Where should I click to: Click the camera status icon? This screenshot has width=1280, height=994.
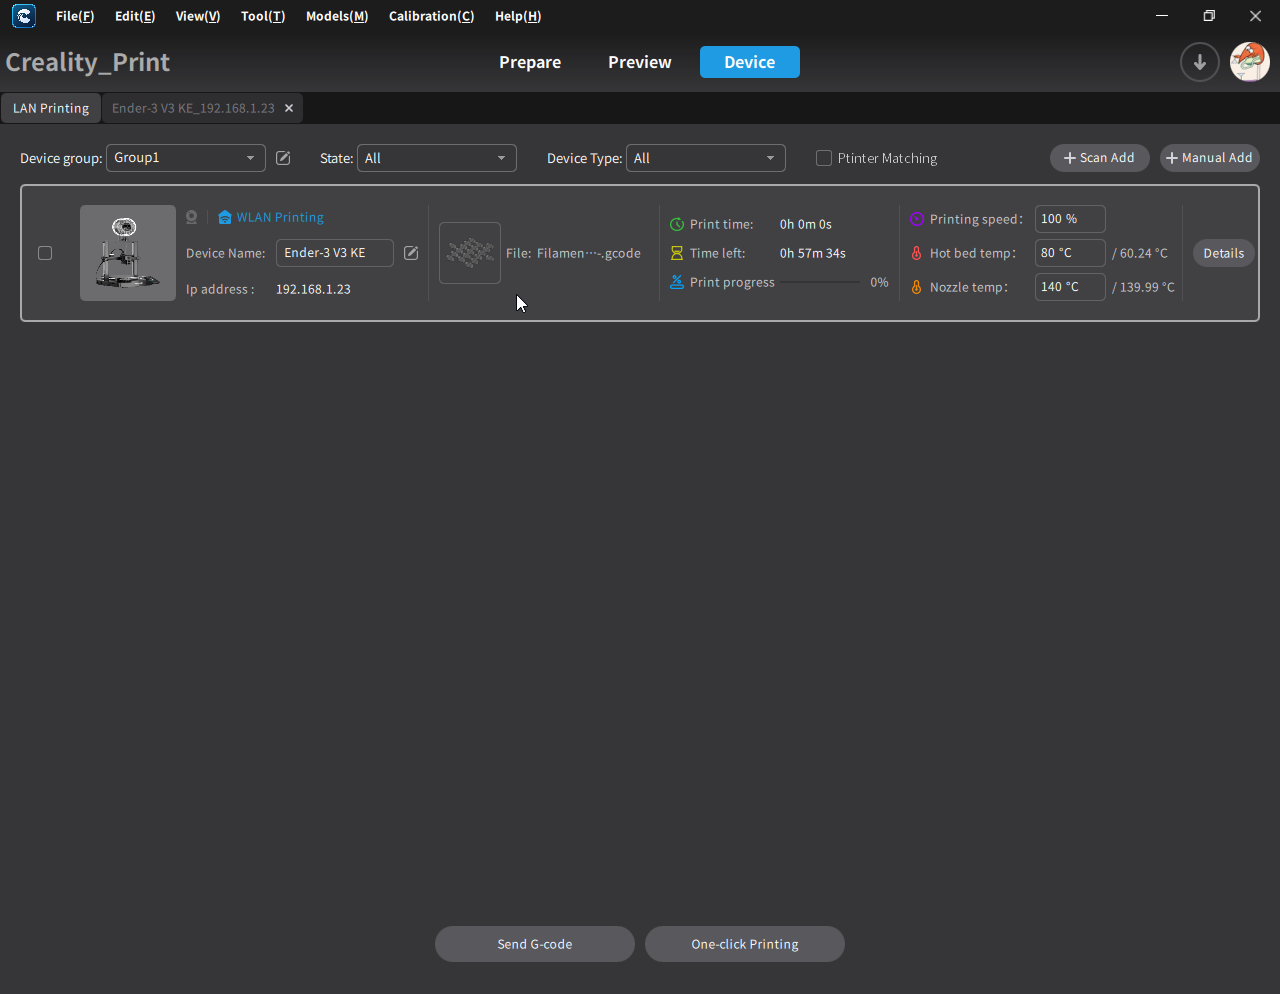coord(191,217)
